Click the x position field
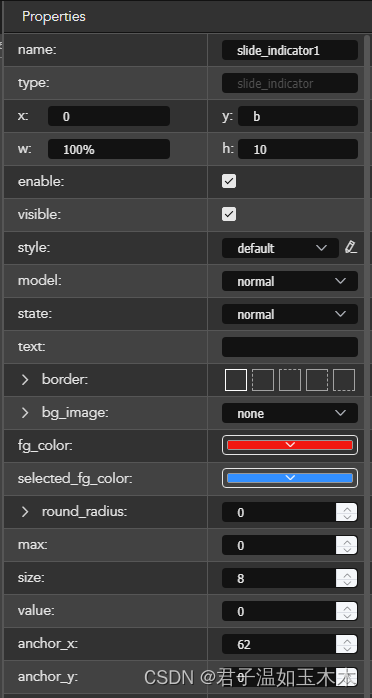The height and width of the screenshot is (698, 372). point(109,116)
